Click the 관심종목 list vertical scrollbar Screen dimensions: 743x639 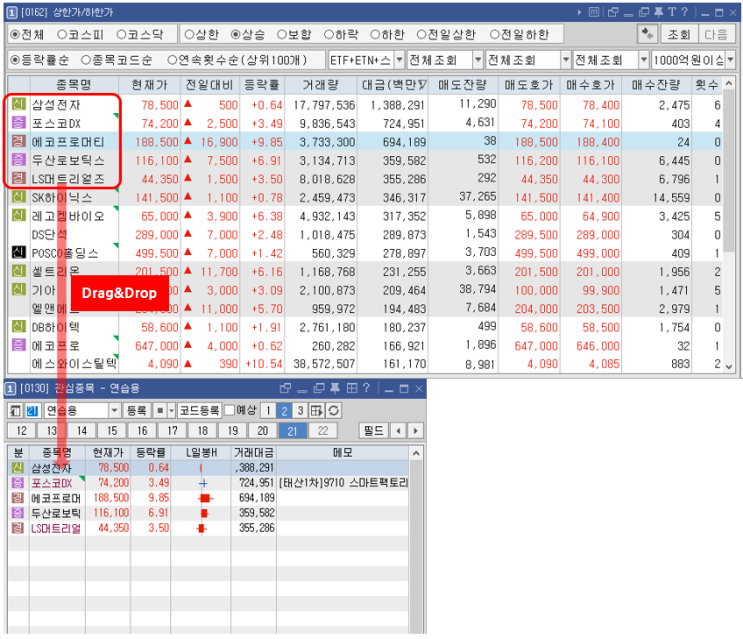(416, 540)
